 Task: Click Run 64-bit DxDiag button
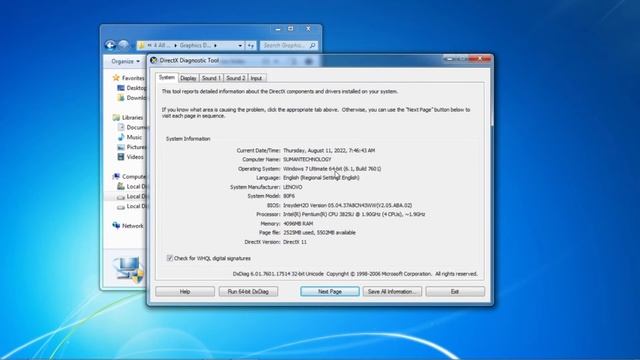(x=248, y=291)
